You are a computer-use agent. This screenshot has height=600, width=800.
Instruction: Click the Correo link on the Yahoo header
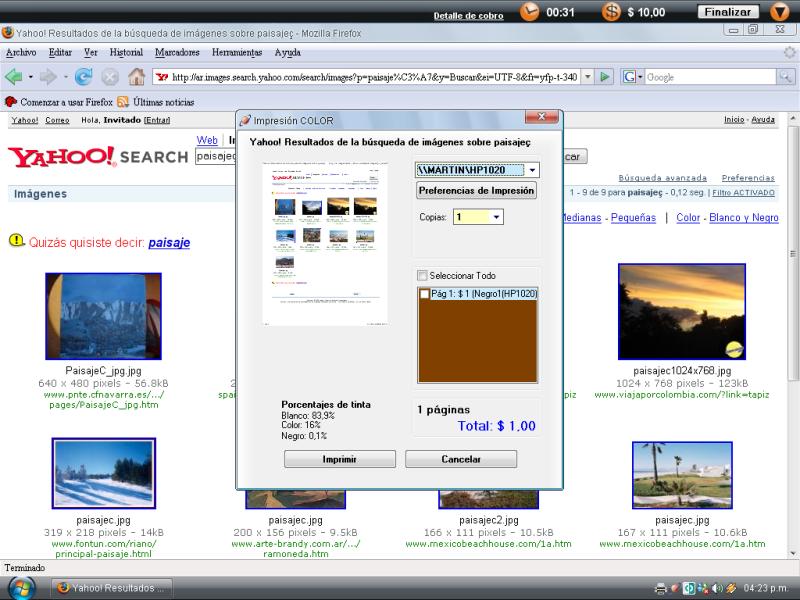point(57,120)
